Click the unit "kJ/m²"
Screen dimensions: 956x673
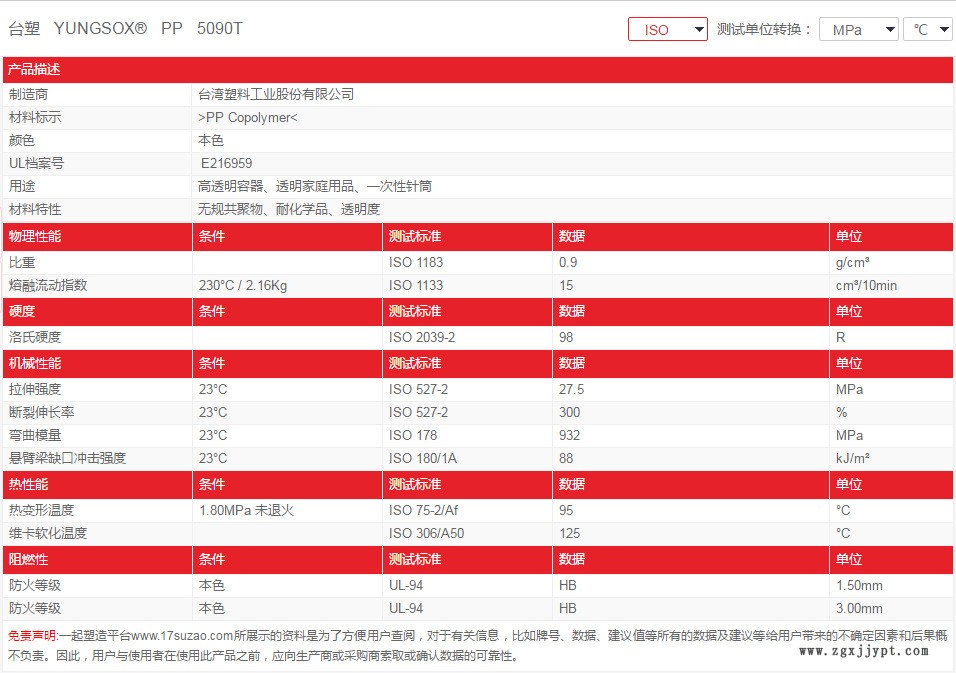point(852,458)
